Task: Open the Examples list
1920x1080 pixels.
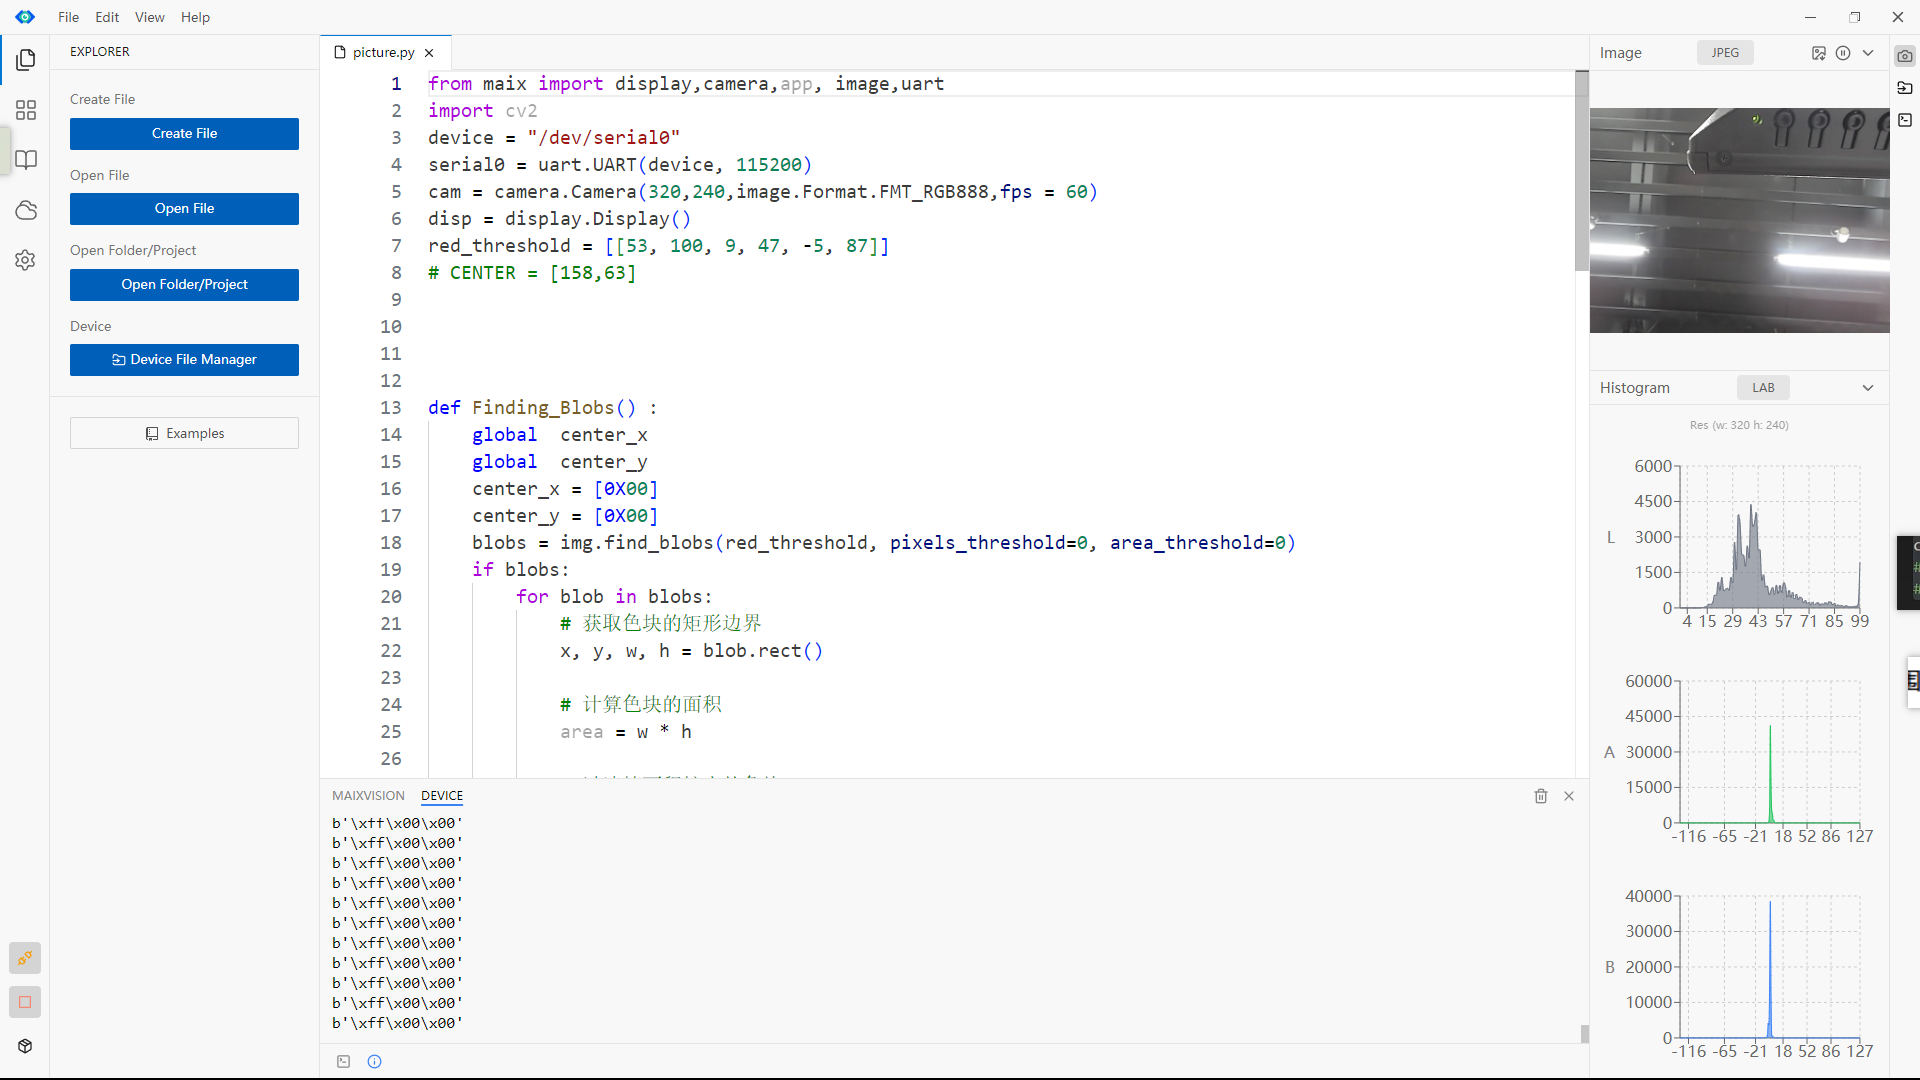Action: (x=184, y=433)
